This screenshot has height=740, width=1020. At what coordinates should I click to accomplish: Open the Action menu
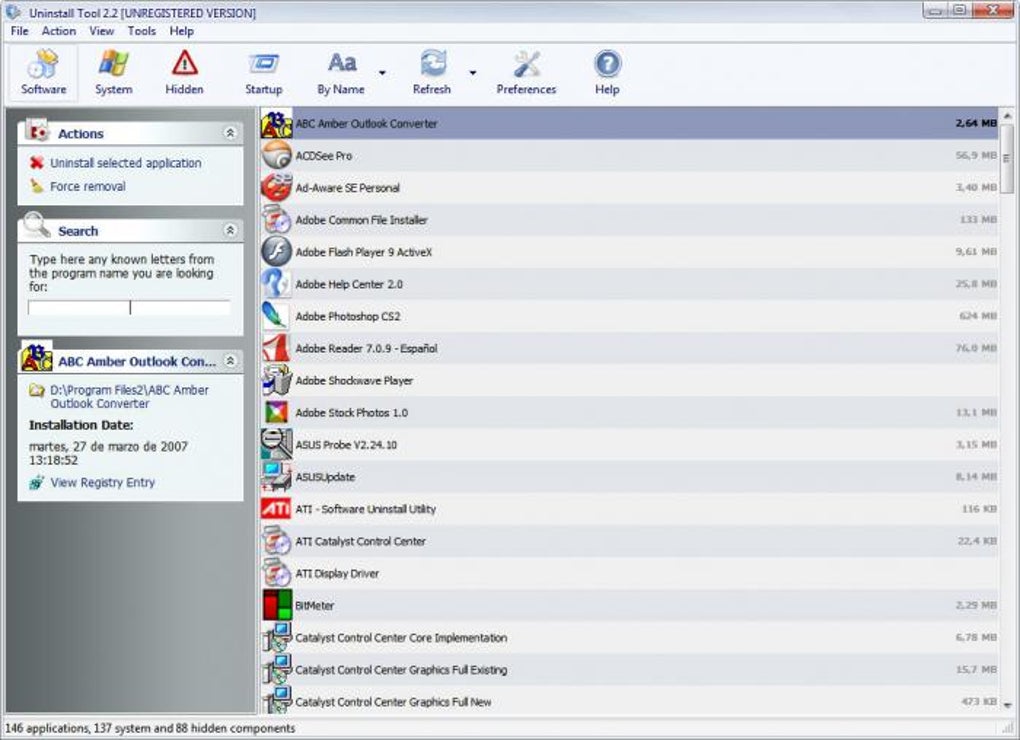pyautogui.click(x=59, y=31)
